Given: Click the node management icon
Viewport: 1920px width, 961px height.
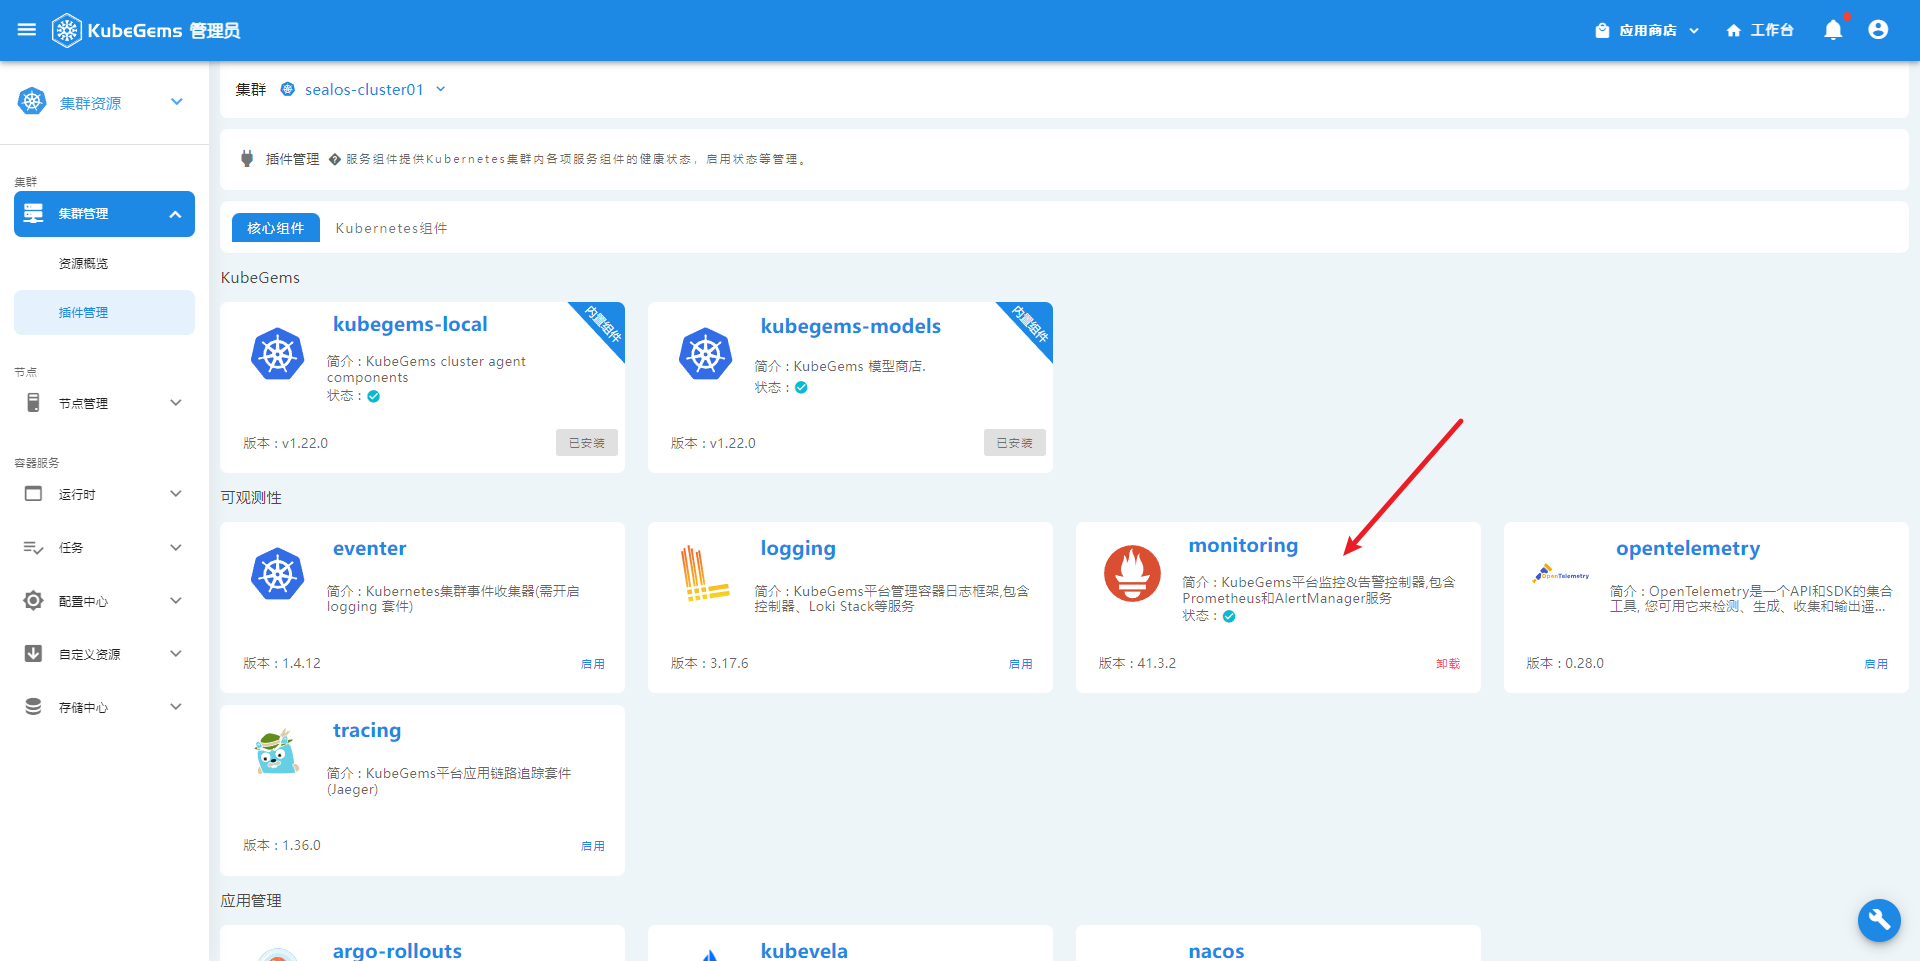Looking at the screenshot, I should (33, 403).
